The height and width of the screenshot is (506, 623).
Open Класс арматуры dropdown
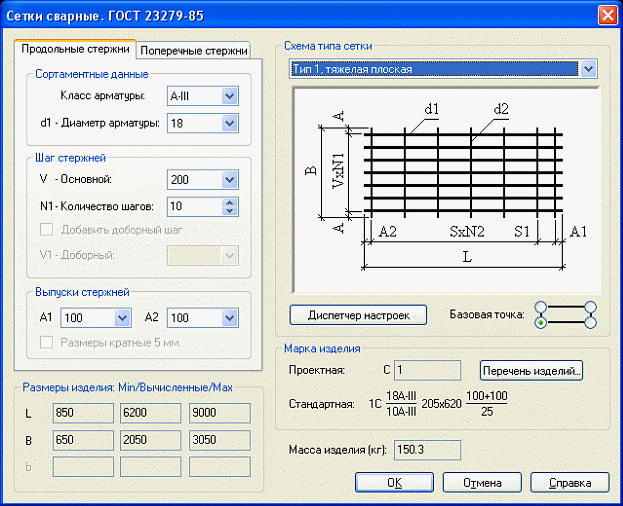[230, 96]
